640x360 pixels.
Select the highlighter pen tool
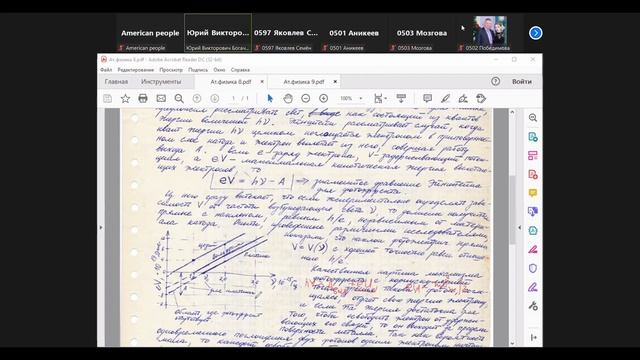point(445,98)
